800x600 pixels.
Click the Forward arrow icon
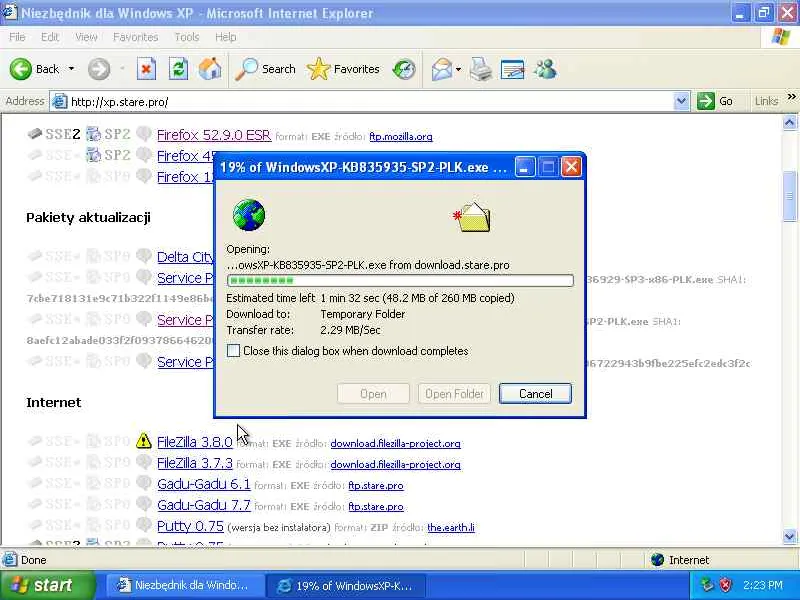[x=98, y=69]
